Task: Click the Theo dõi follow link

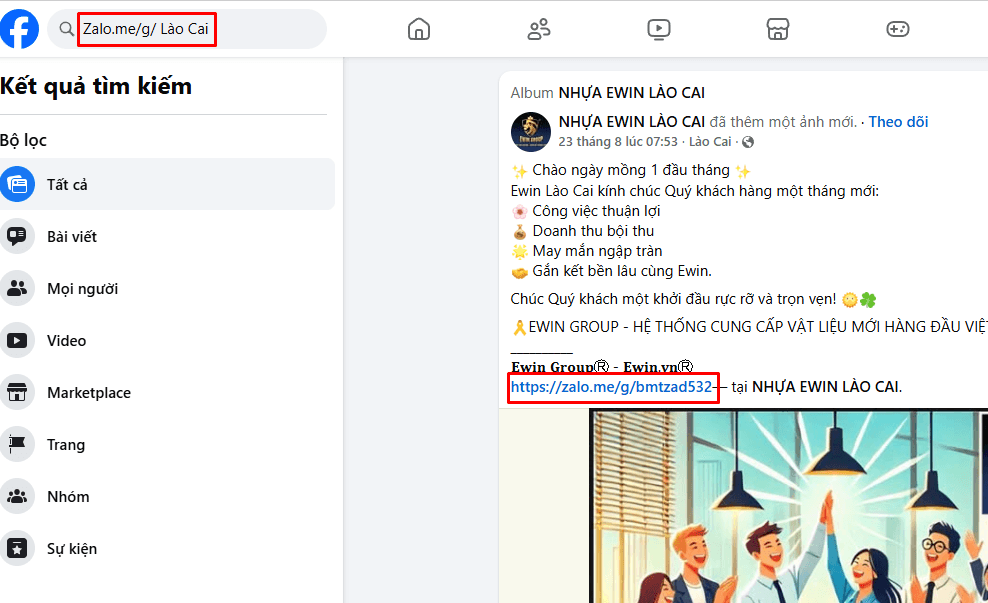Action: (898, 122)
